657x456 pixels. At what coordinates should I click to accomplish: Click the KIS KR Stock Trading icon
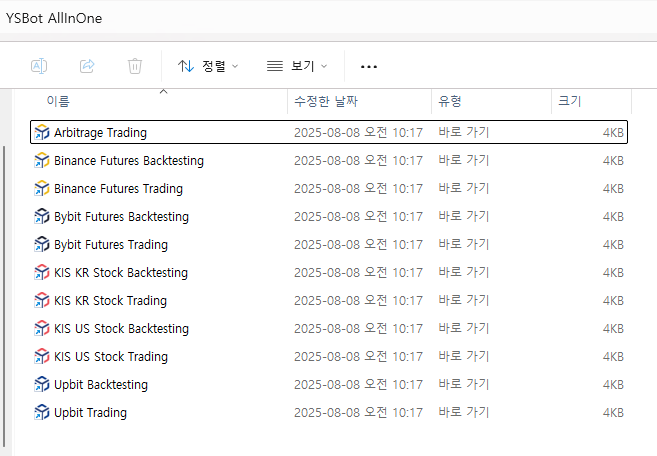pos(41,301)
